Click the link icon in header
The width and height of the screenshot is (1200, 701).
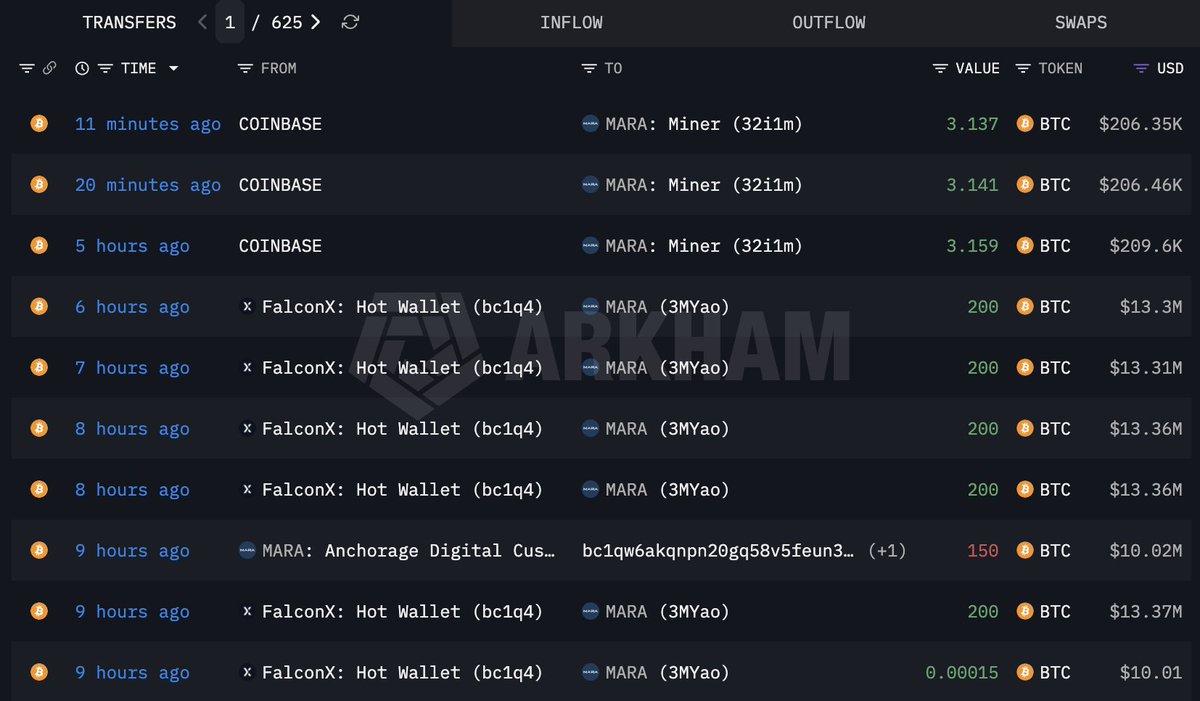pyautogui.click(x=50, y=68)
